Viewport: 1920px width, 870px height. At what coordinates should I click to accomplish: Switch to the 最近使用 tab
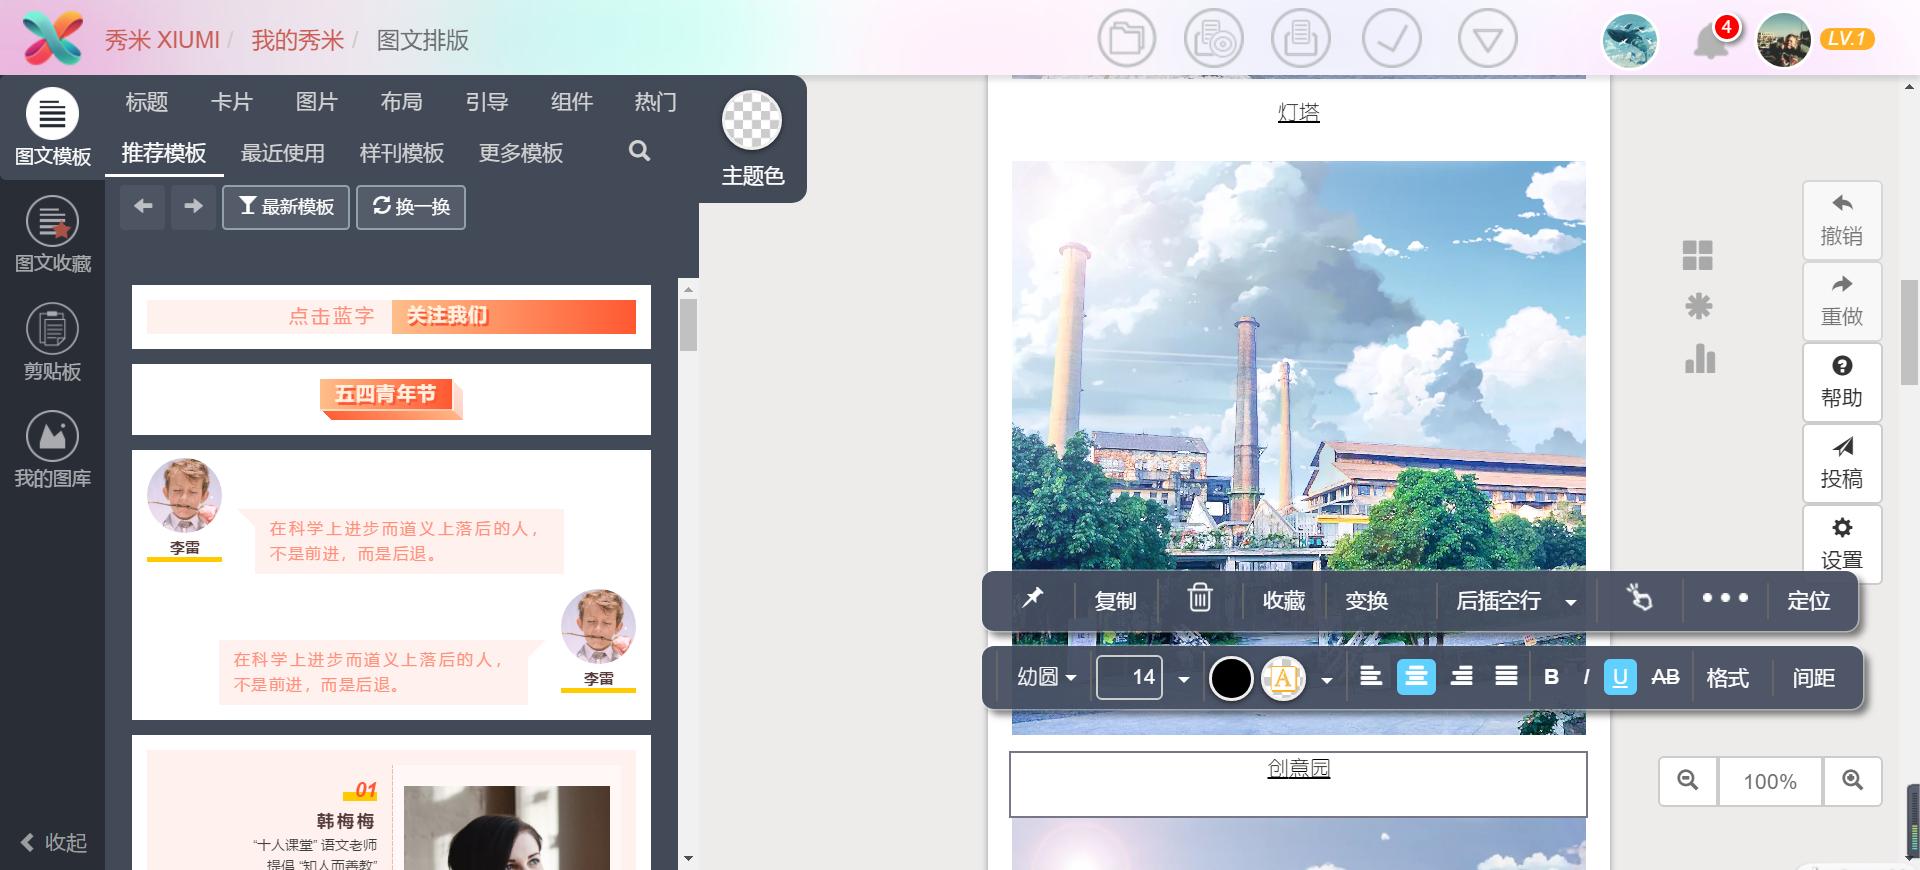click(283, 153)
